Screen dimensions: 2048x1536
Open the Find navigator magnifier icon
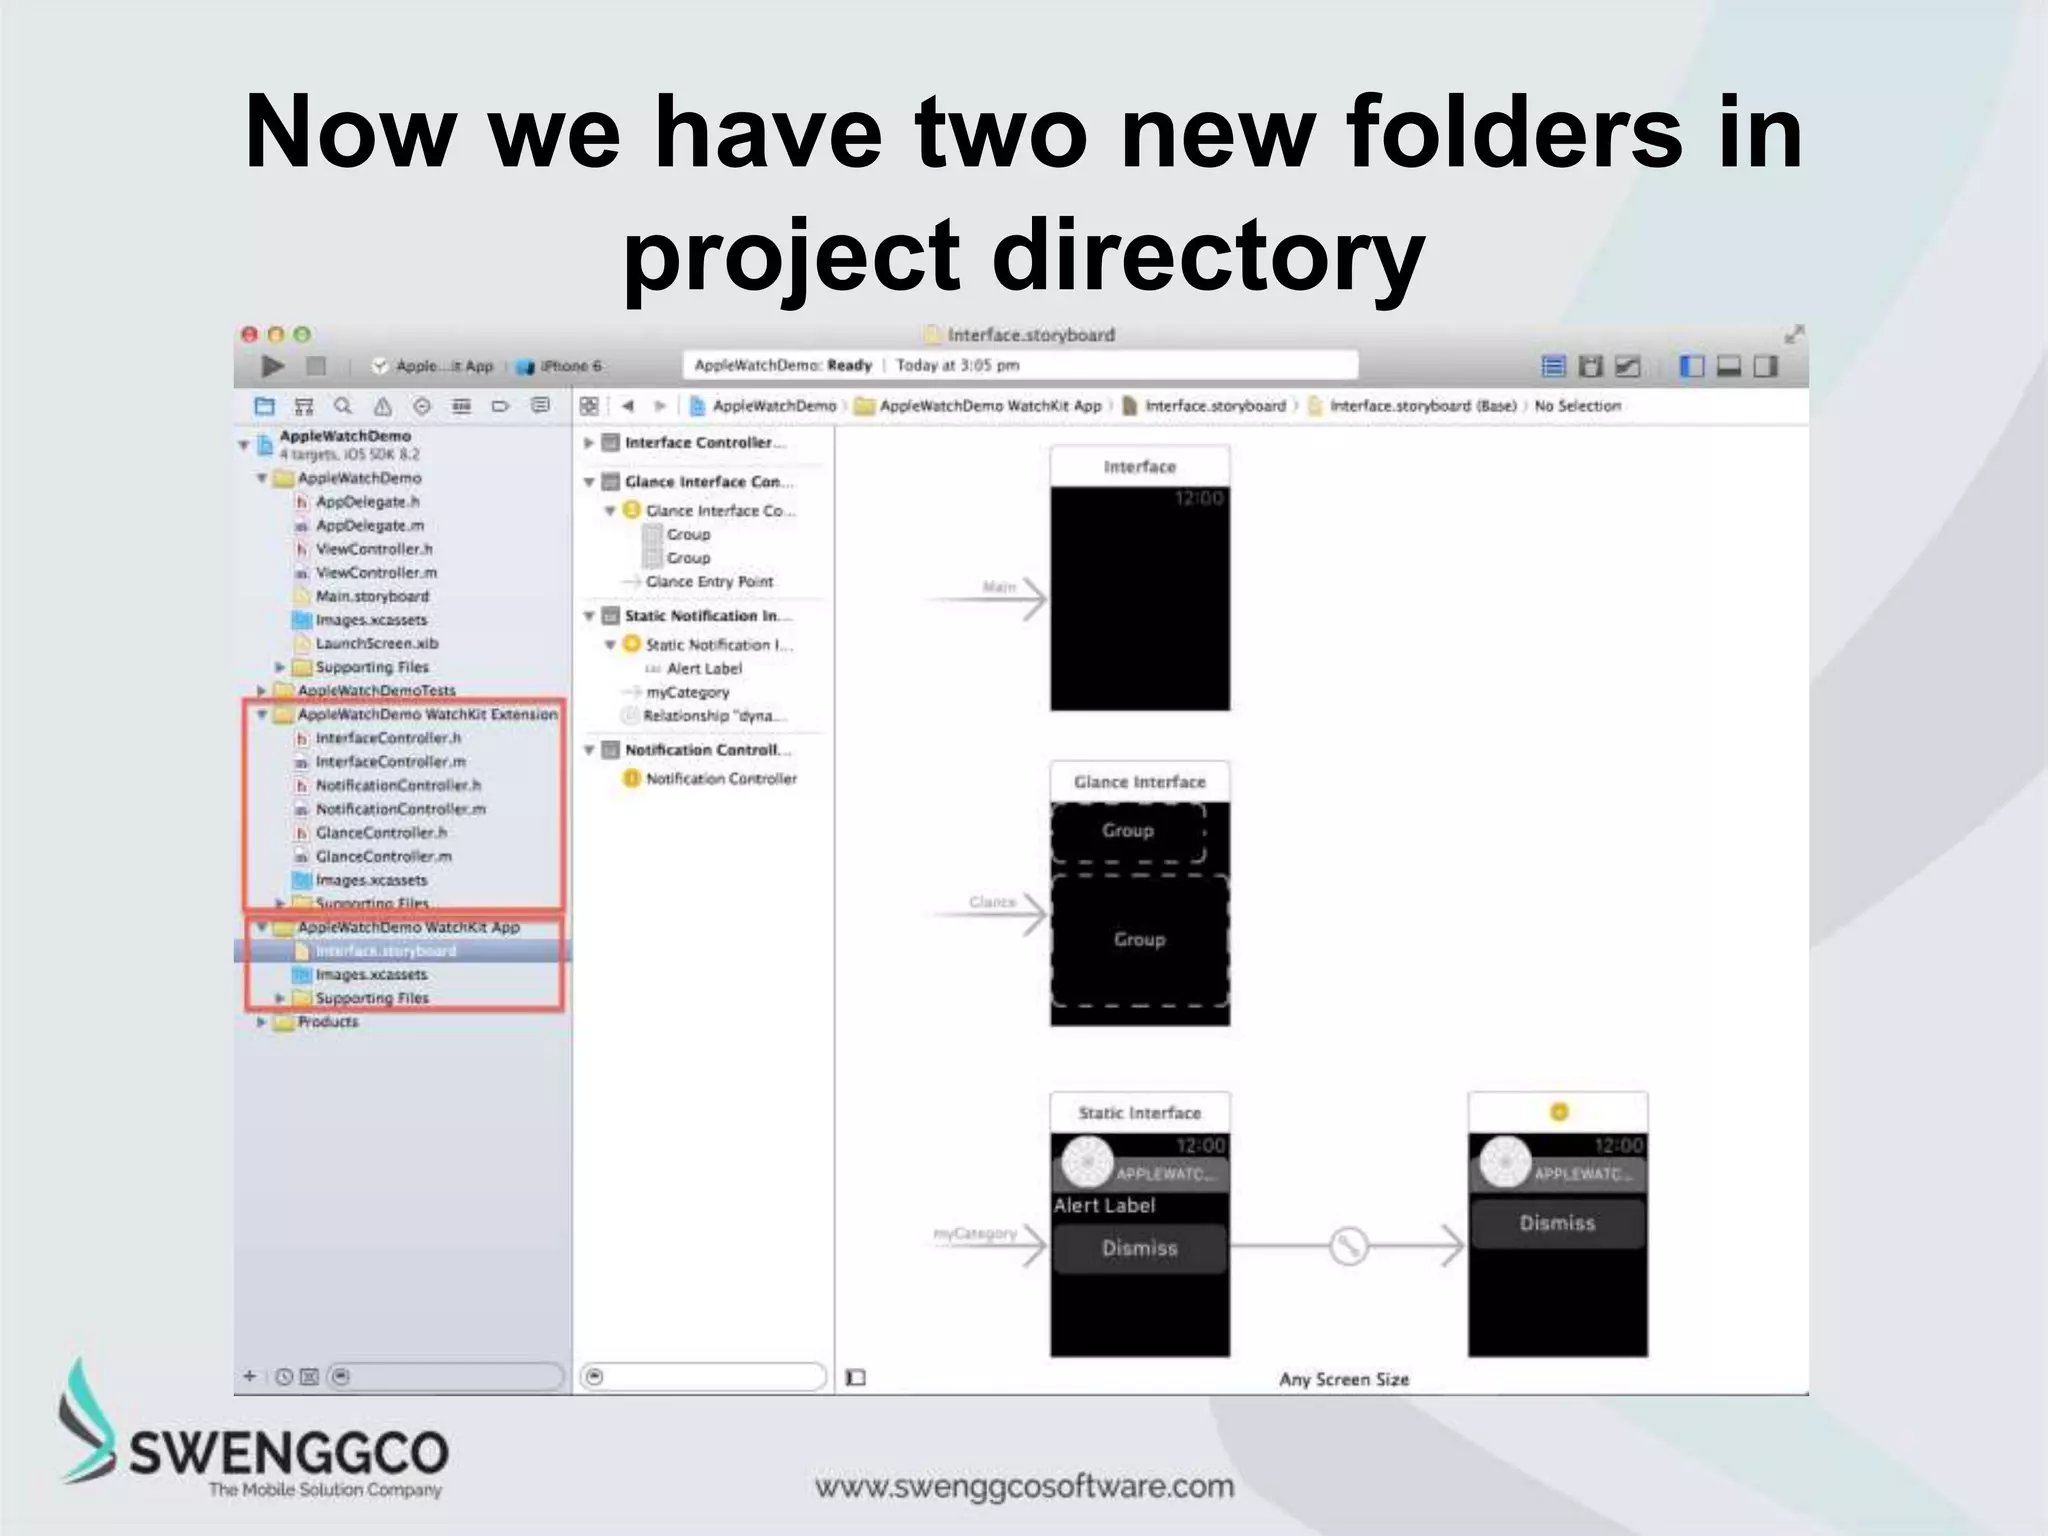coord(343,406)
